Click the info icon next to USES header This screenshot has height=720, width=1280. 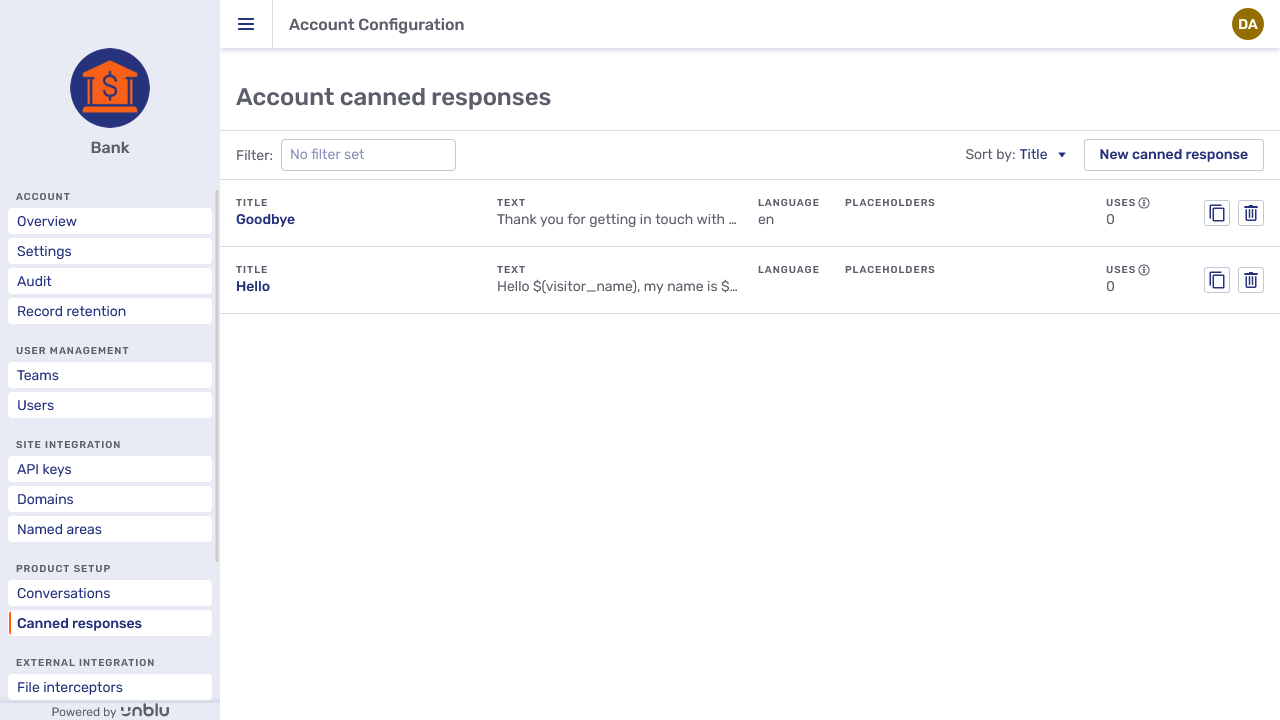1142,201
